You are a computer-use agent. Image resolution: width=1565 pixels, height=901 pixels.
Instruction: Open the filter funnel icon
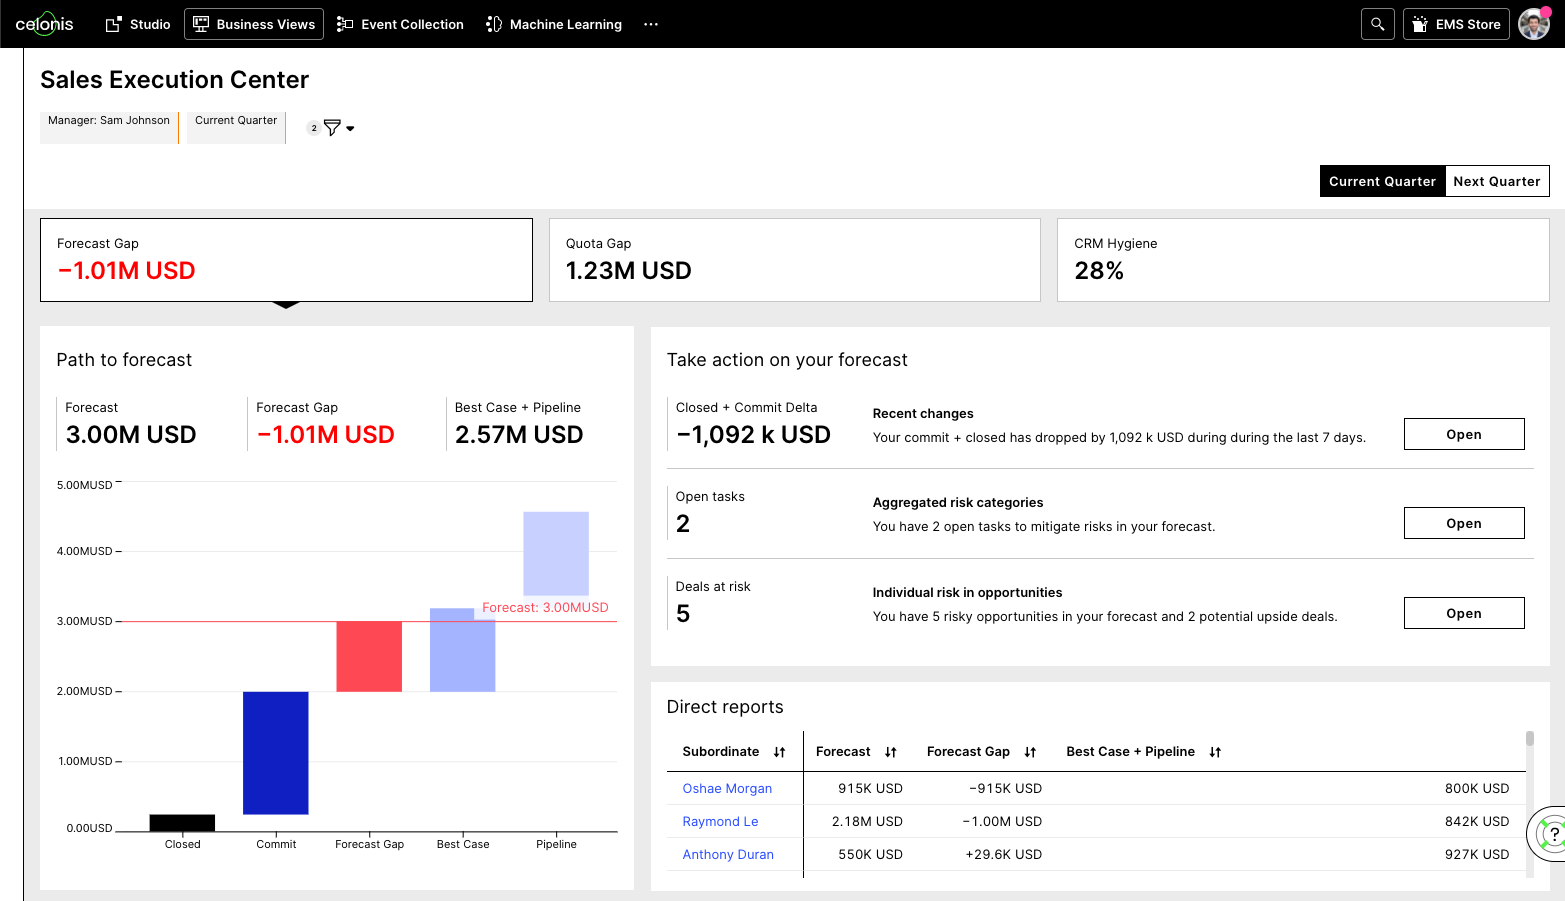point(333,128)
